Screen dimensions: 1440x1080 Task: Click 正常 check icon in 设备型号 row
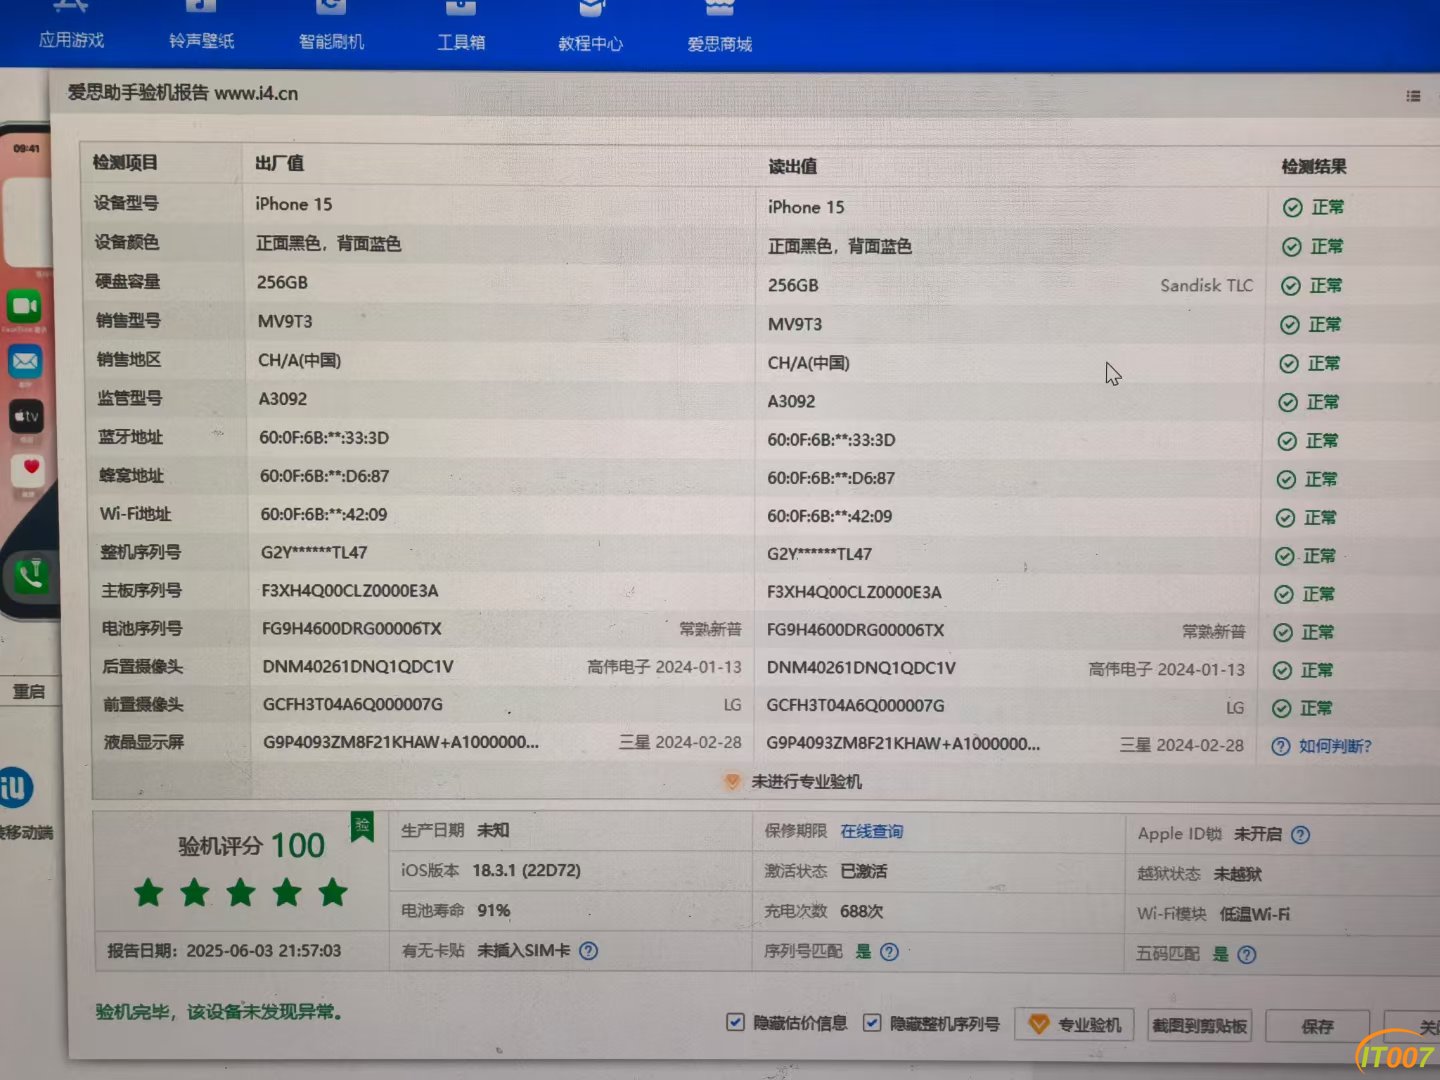(x=1292, y=207)
